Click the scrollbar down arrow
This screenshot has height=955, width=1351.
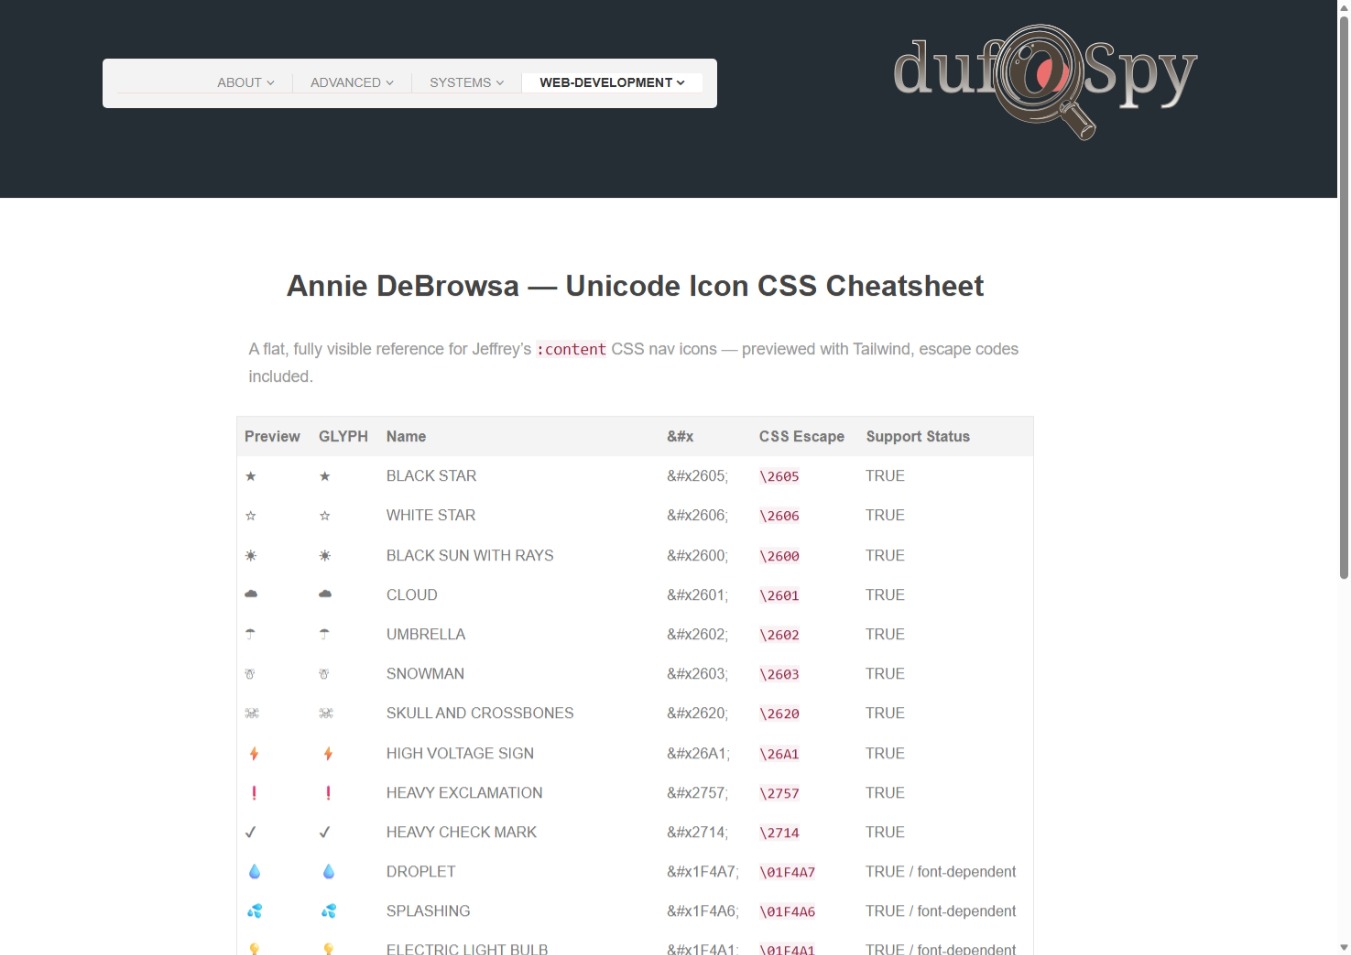click(1344, 946)
